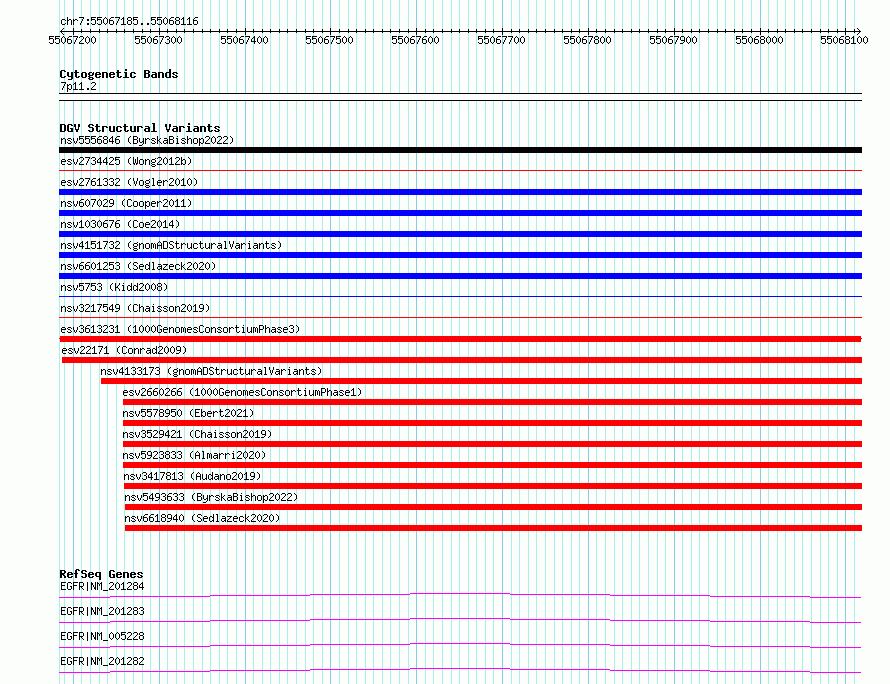
Task: Click esv3613231 (1000GenomesConsortiumPhase3) label
Action: coord(180,329)
